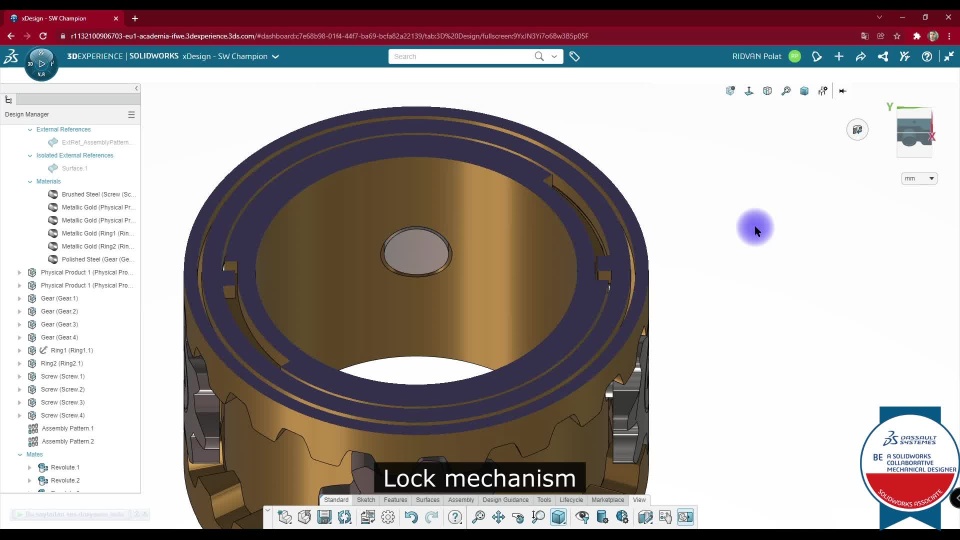Switch to the Lifecycle tab

(x=571, y=500)
